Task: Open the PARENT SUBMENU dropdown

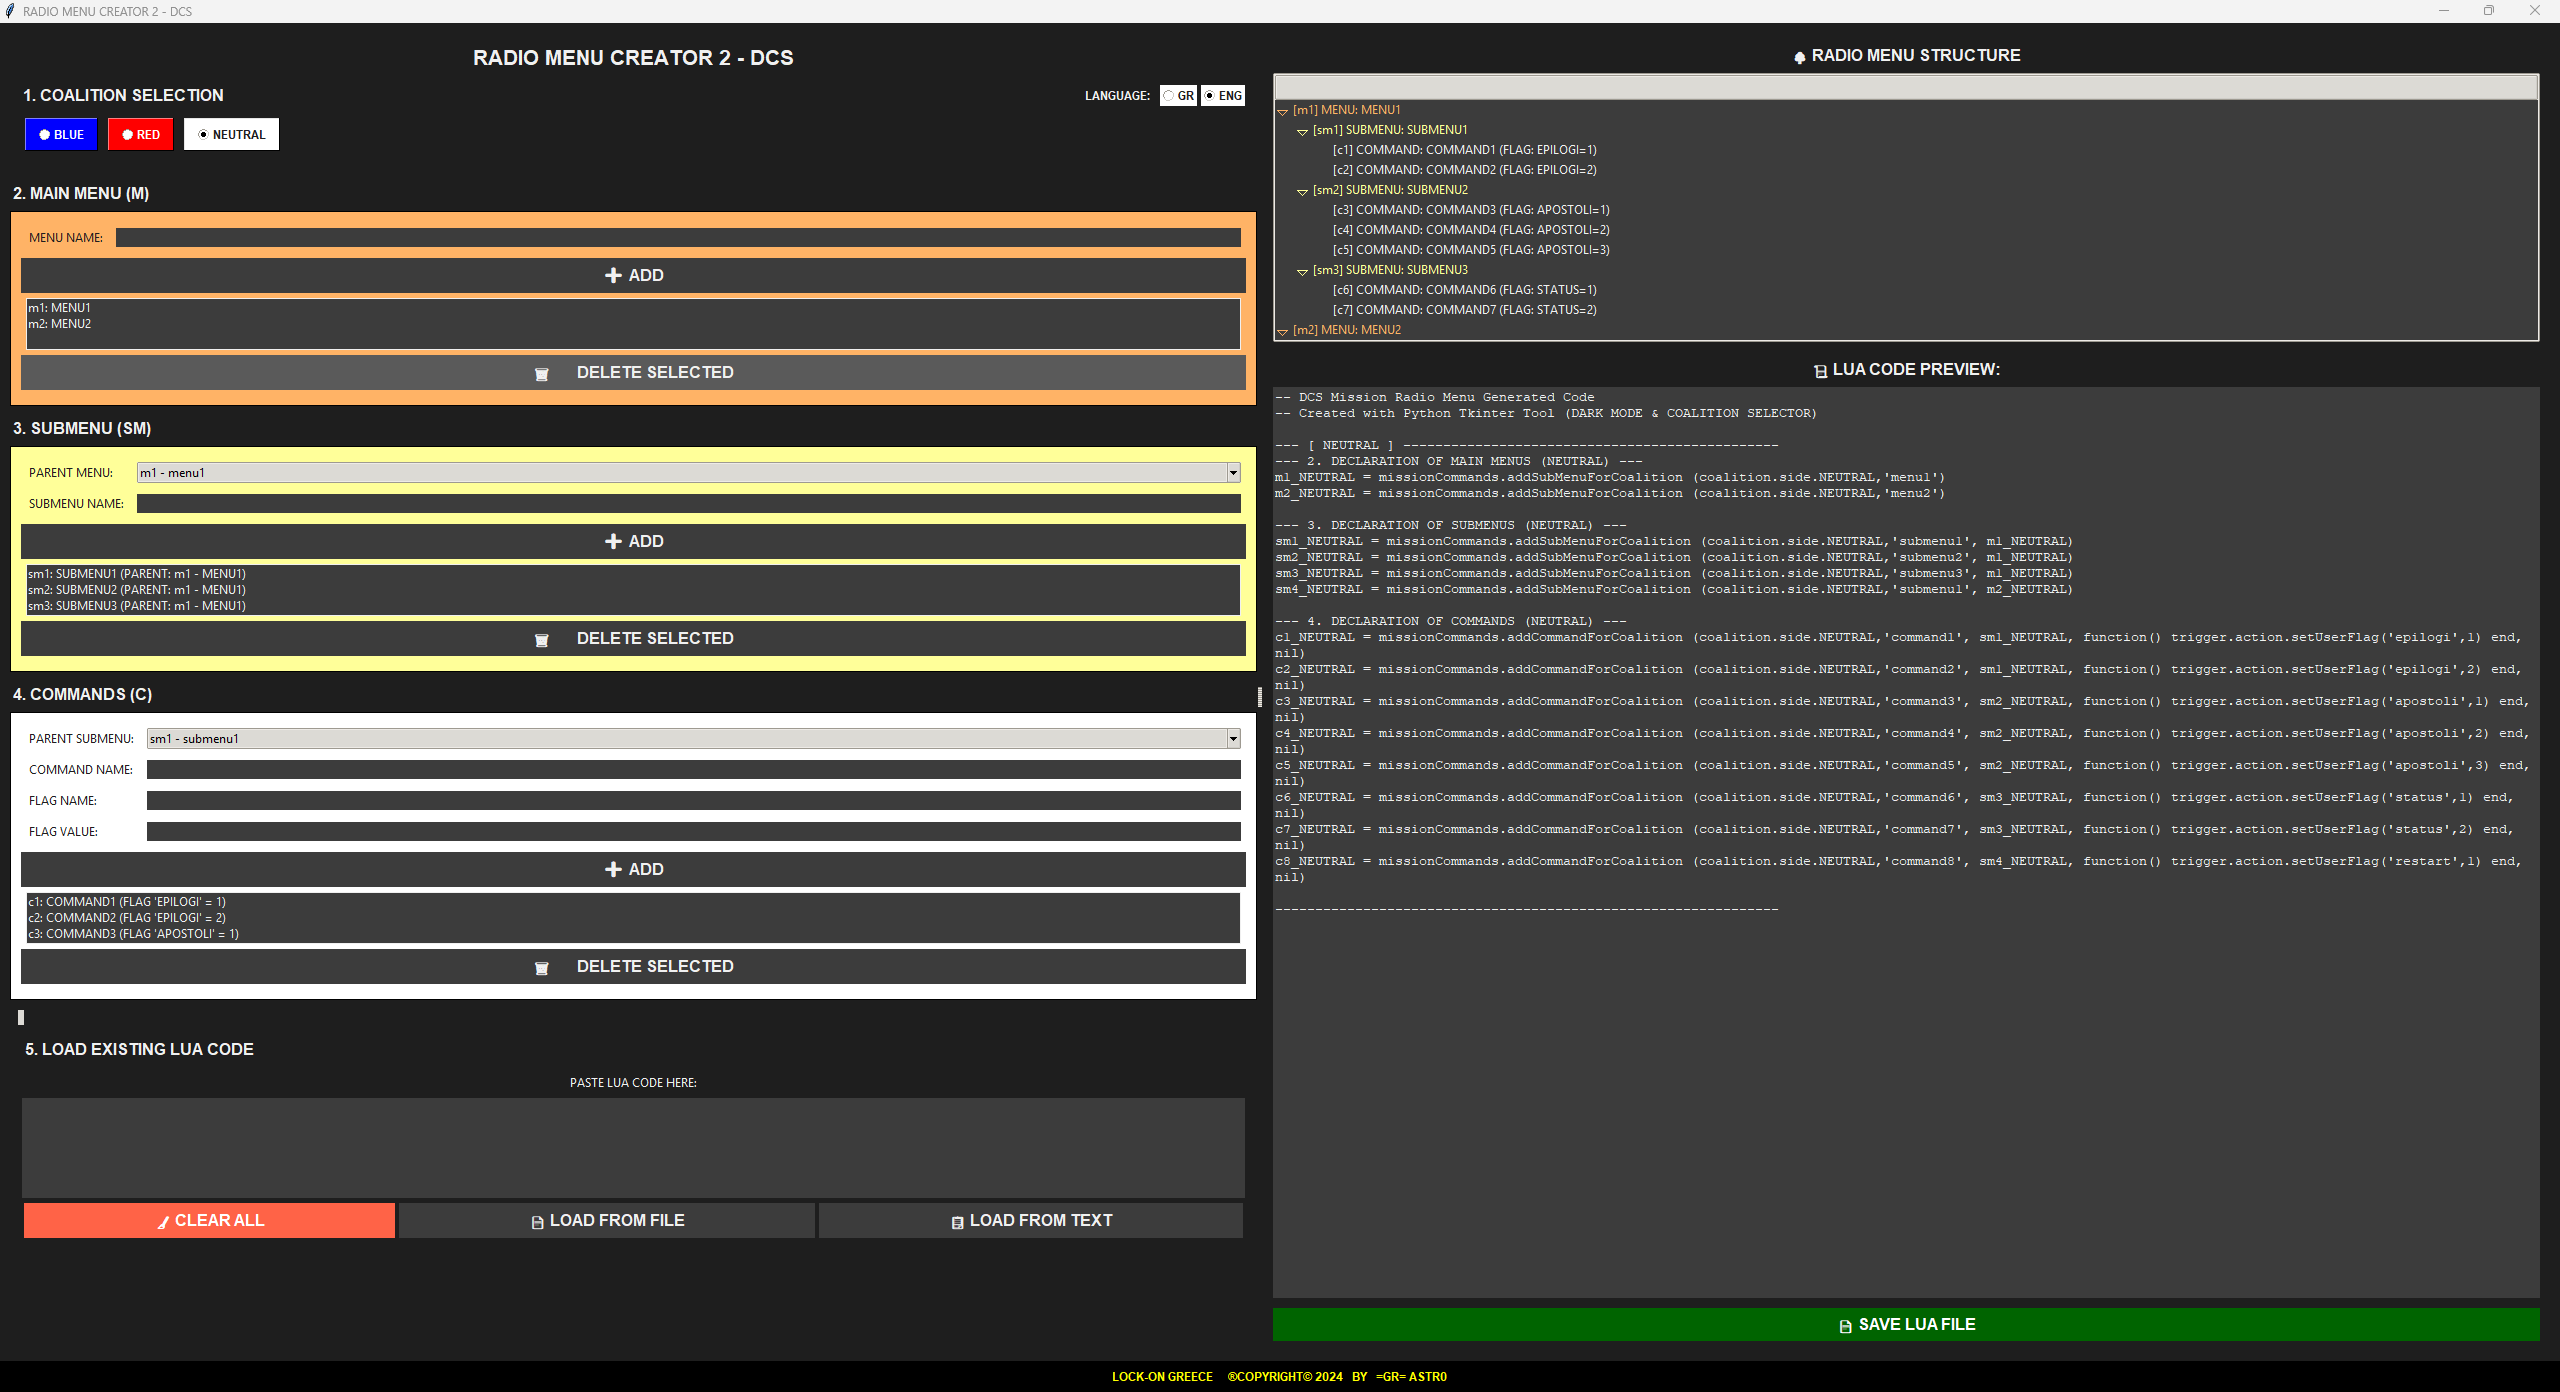Action: pos(1232,738)
